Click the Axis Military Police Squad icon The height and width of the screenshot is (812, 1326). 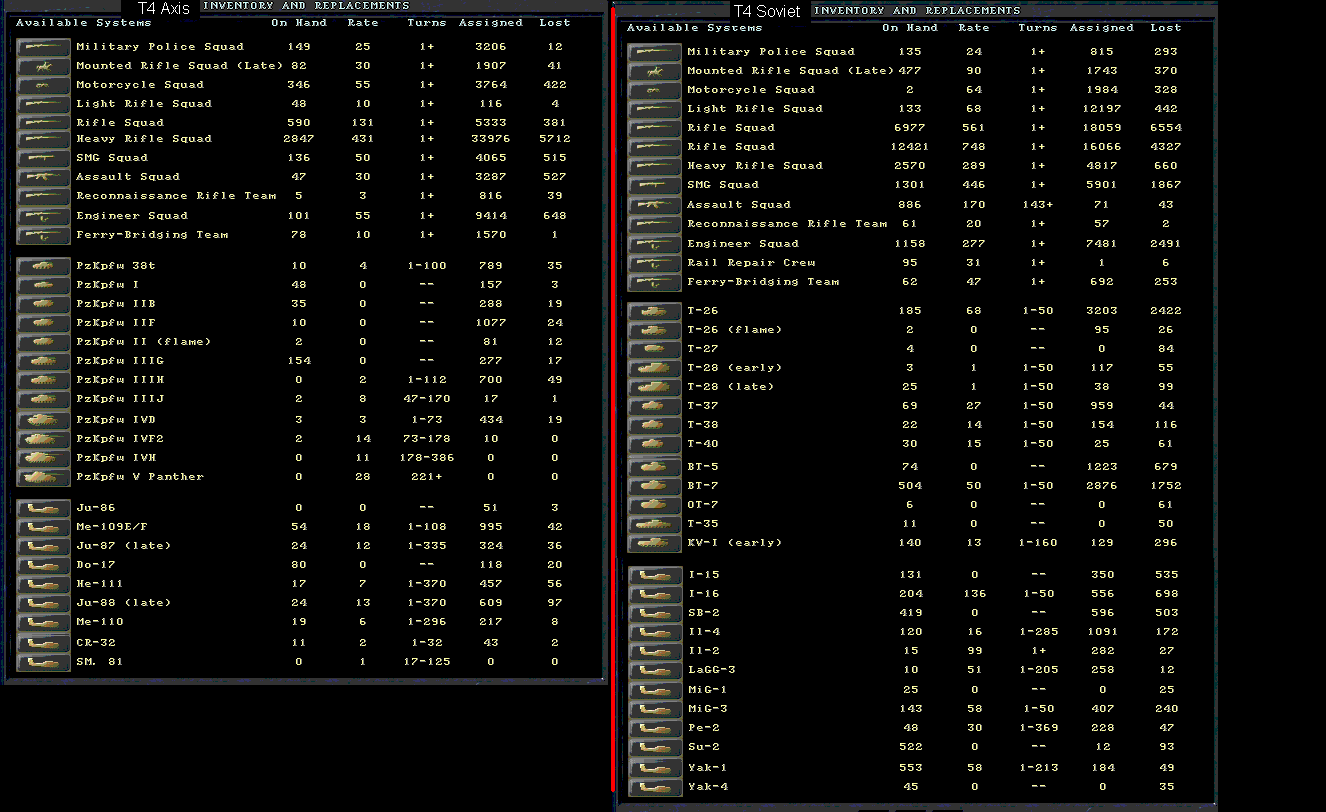(x=44, y=47)
